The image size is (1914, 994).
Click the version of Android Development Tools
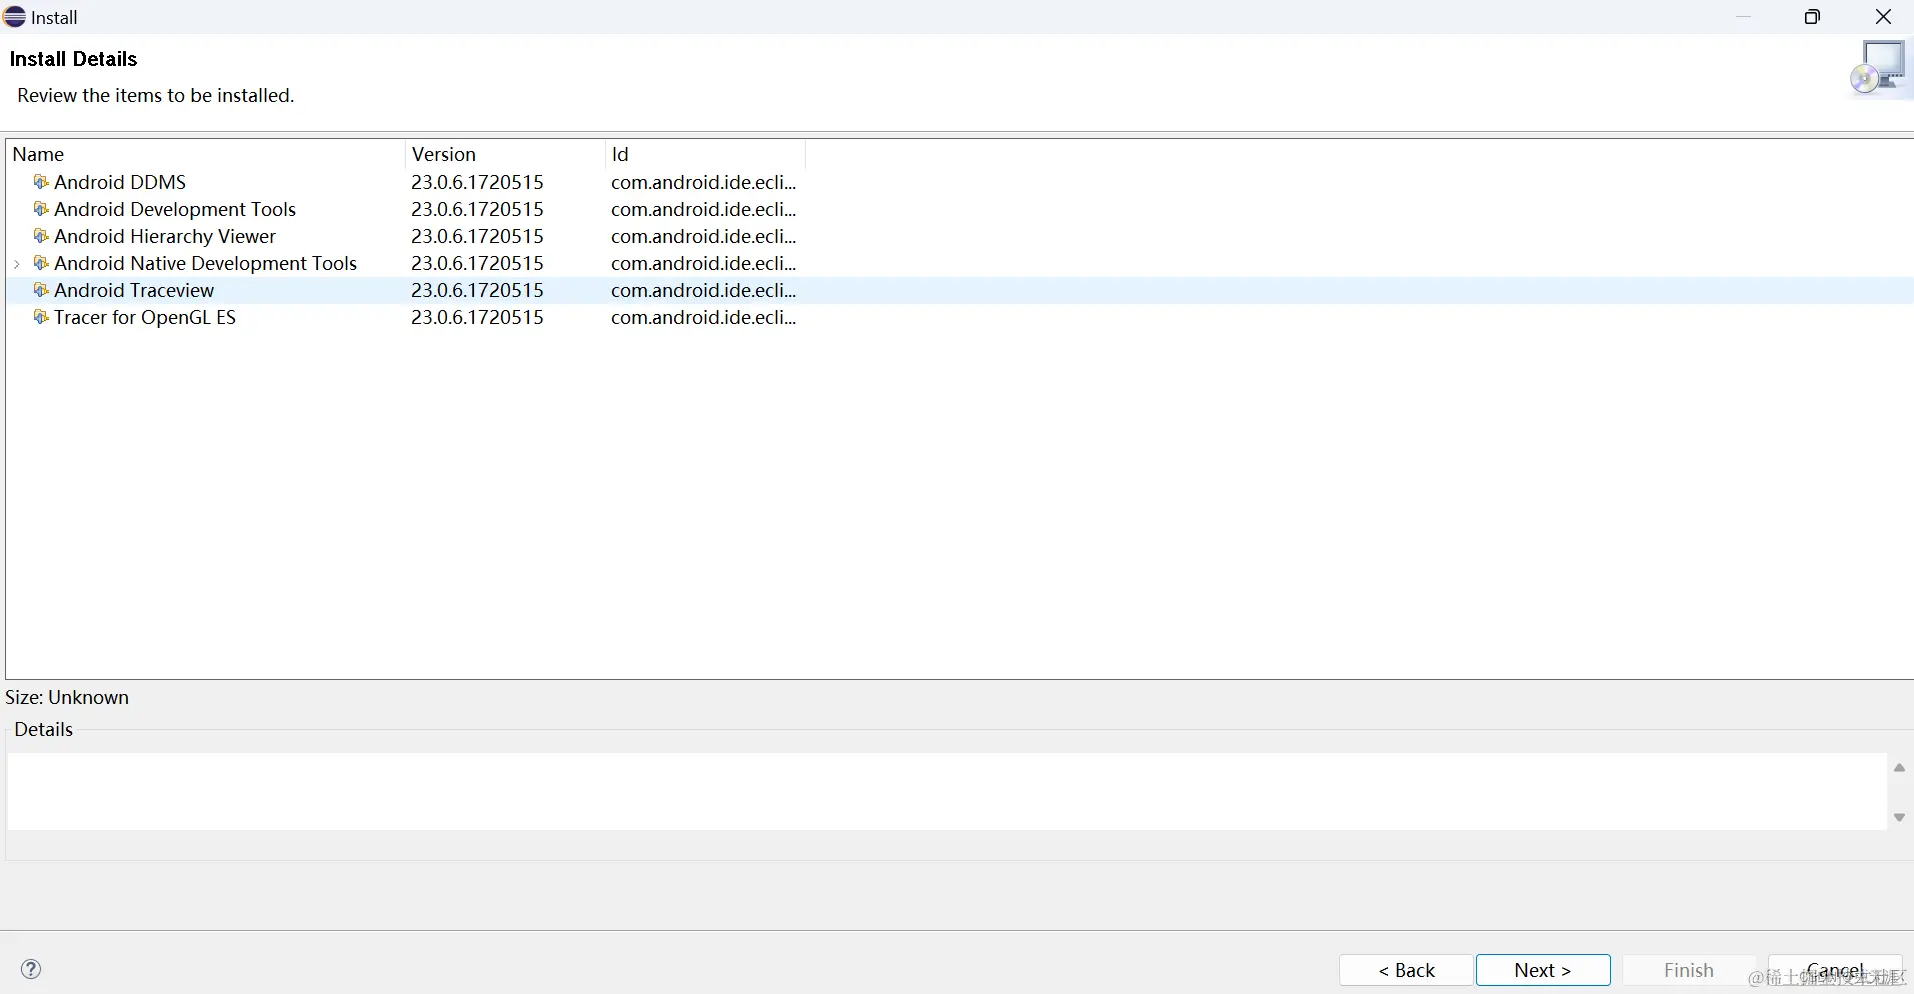point(477,209)
